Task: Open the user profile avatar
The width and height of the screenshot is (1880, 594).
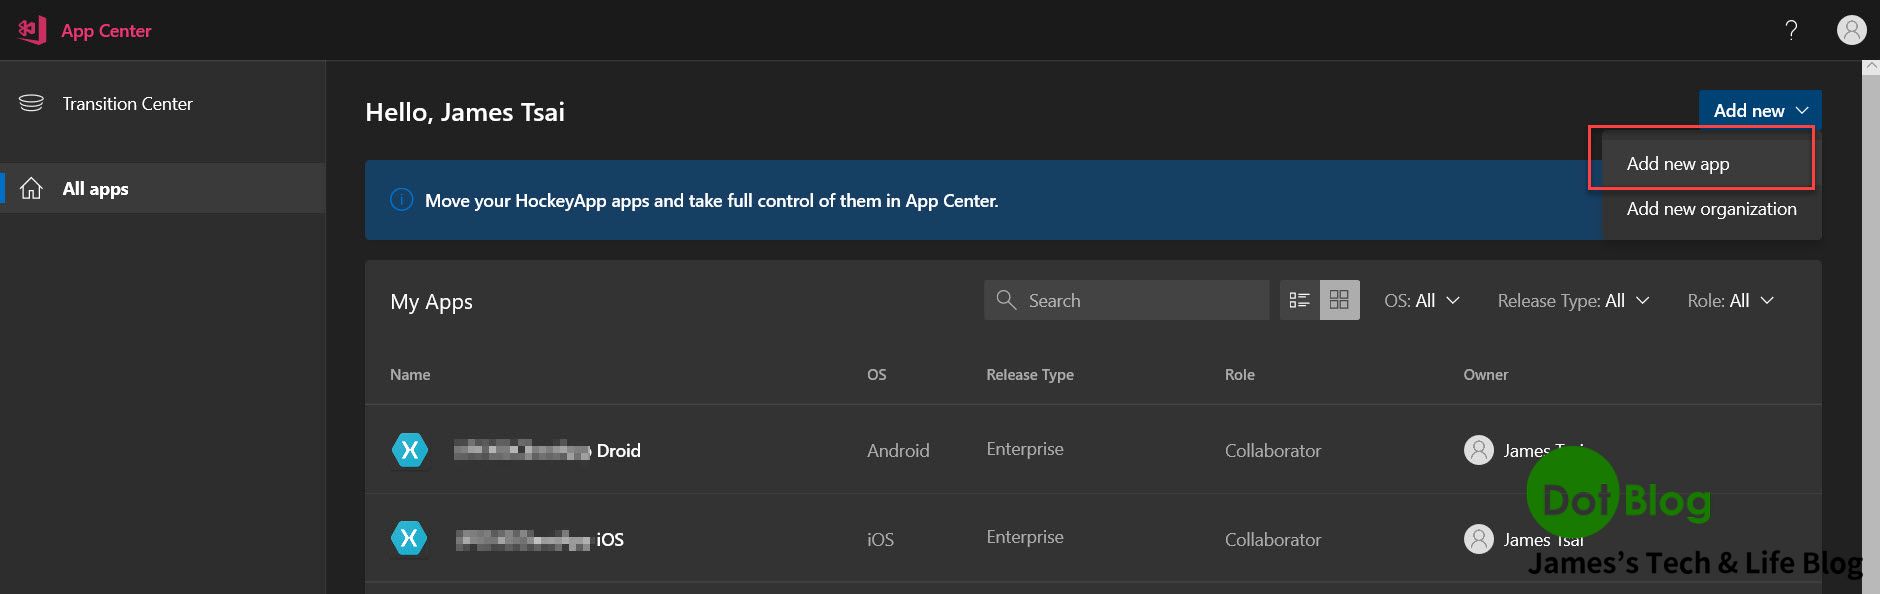Action: (x=1851, y=30)
